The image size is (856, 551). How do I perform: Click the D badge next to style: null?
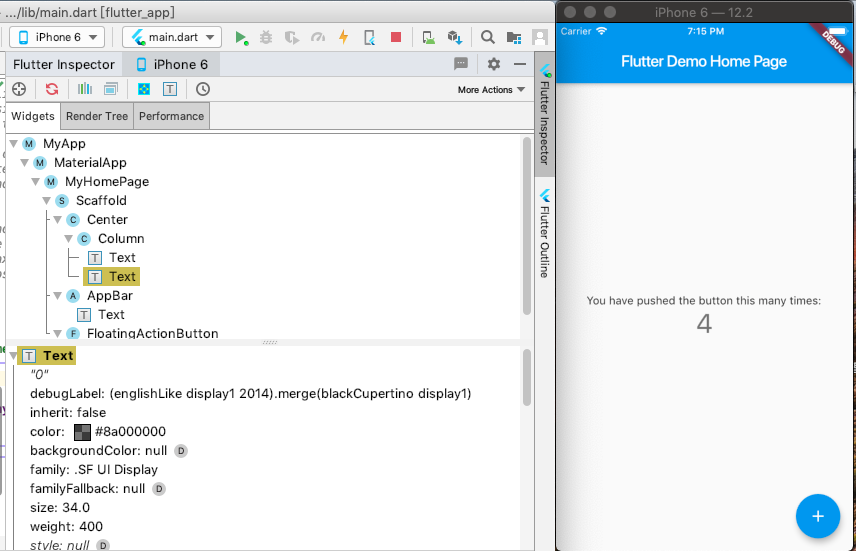103,545
